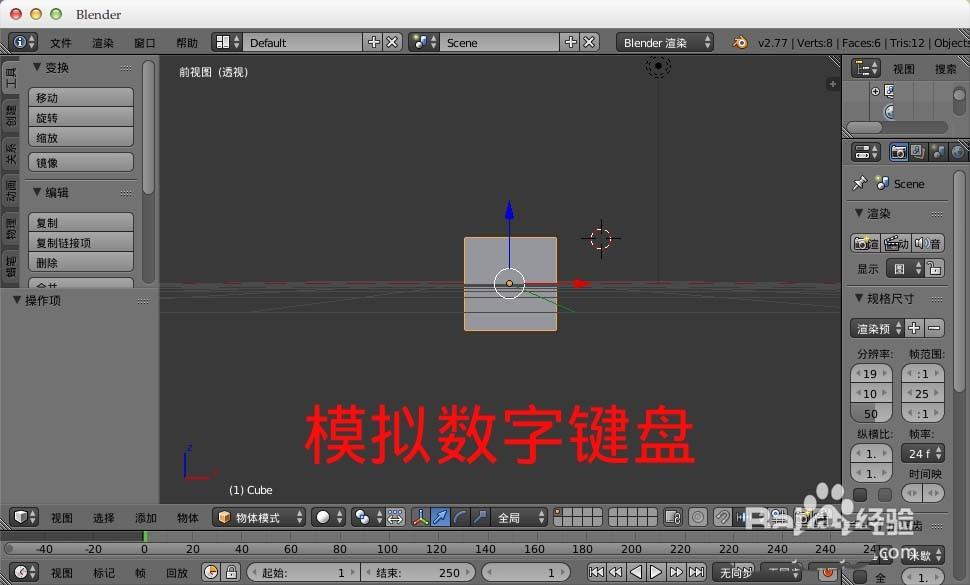Click the 移动 button in the tool shelf

(81, 97)
